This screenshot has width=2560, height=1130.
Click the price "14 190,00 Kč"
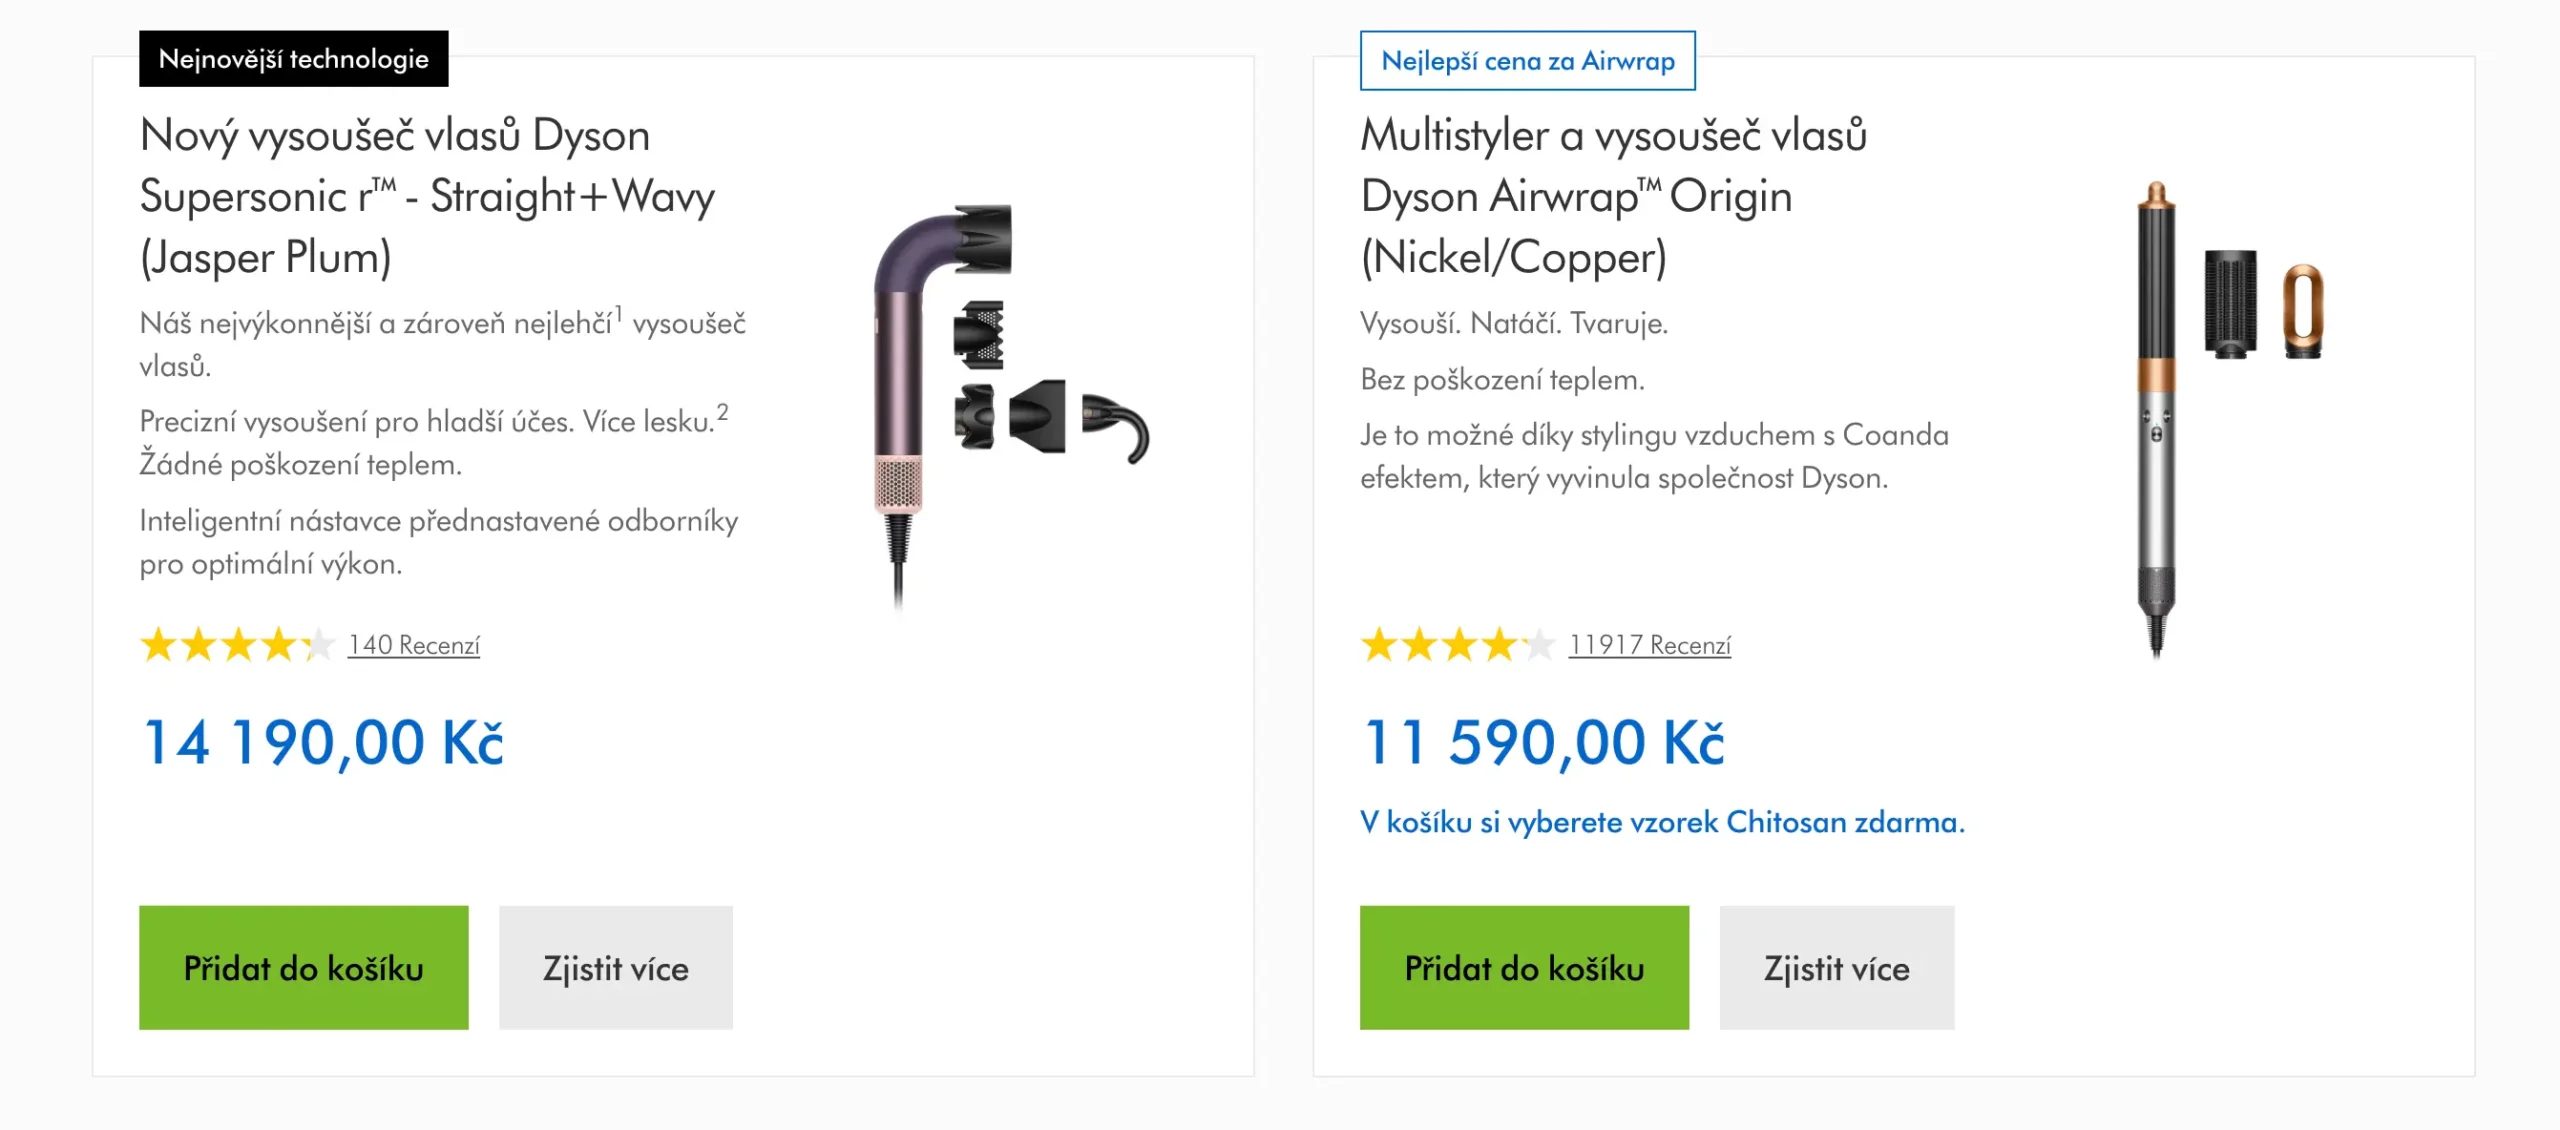[x=322, y=742]
